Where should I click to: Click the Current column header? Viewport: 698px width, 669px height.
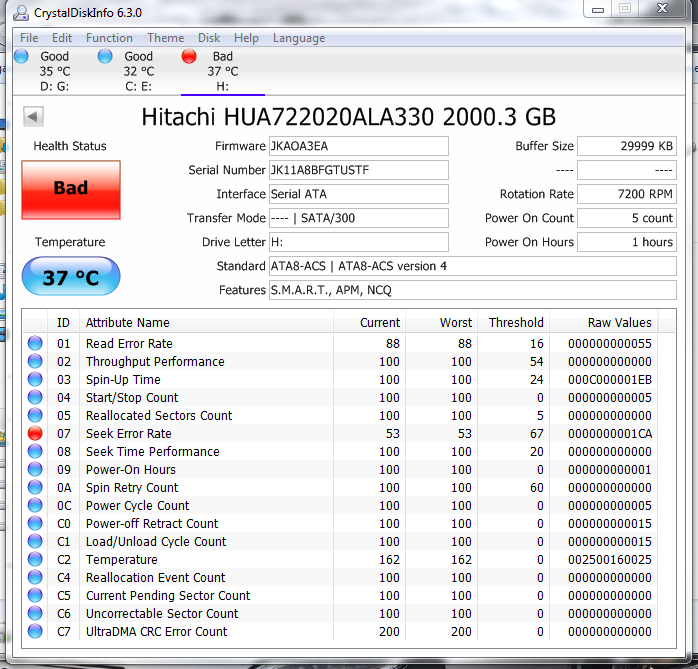pyautogui.click(x=369, y=322)
